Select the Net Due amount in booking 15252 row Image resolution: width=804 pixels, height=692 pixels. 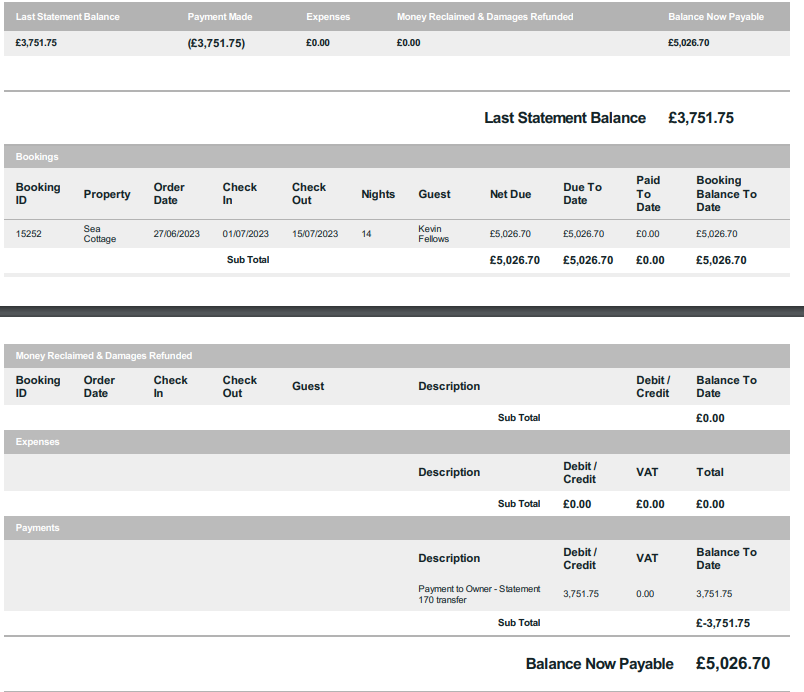point(510,234)
